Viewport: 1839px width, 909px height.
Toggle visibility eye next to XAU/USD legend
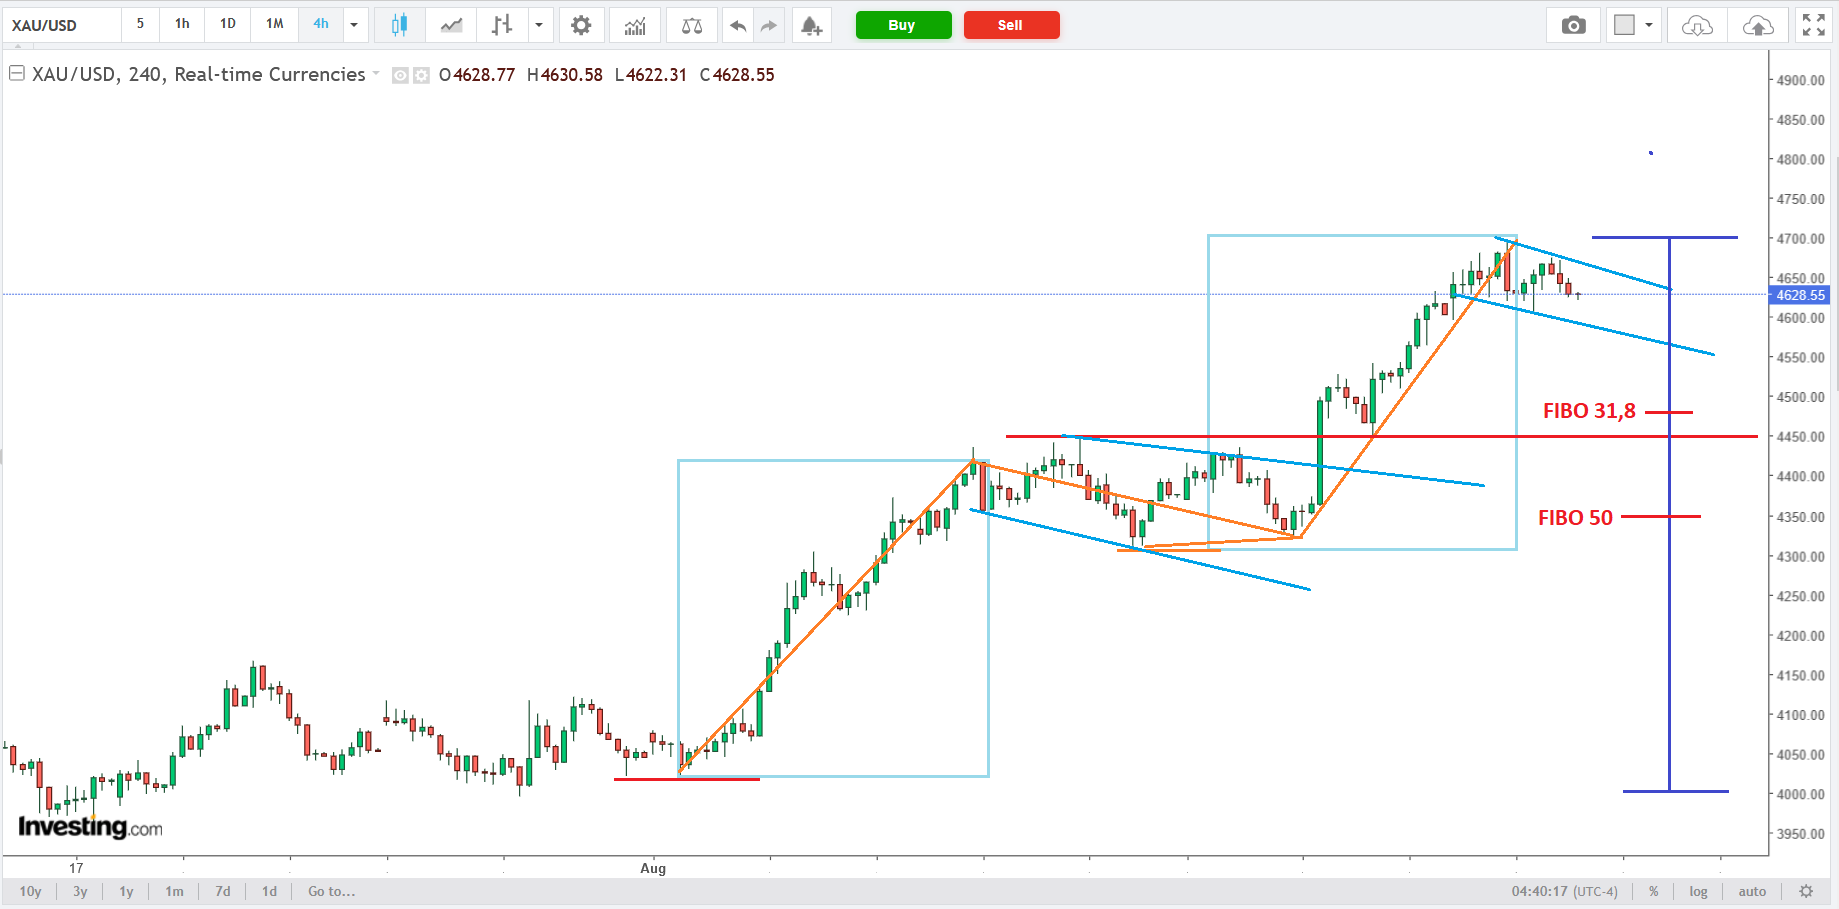point(400,75)
